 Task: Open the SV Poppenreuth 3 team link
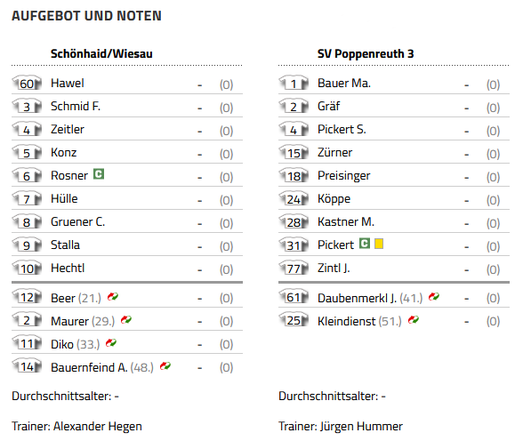point(365,54)
